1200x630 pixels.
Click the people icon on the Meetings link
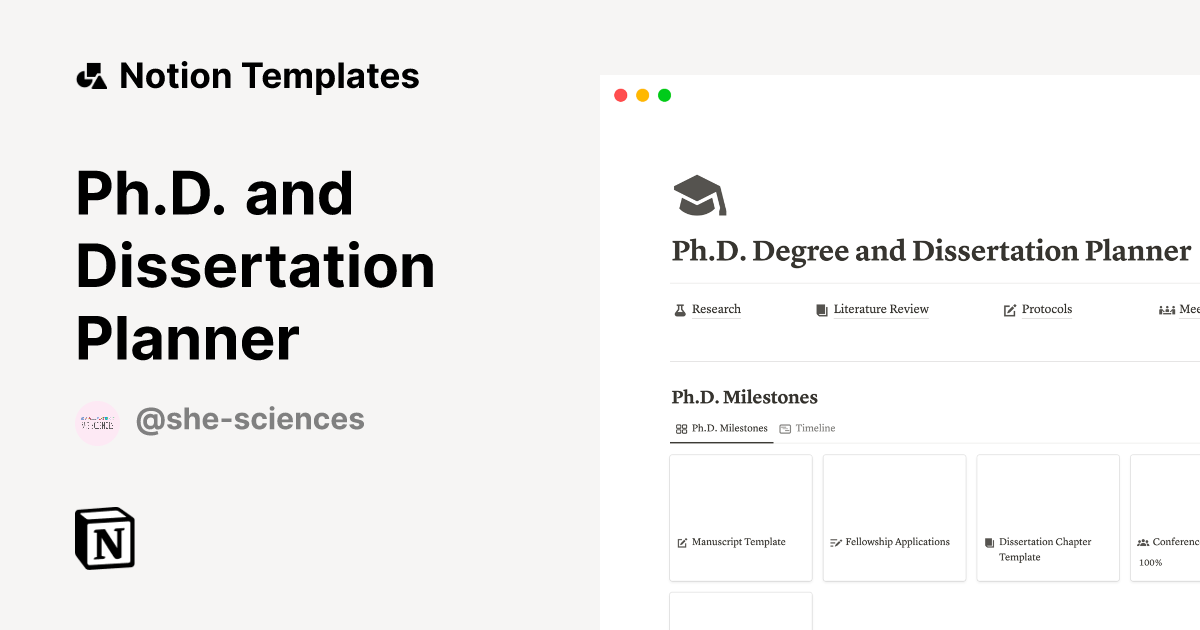click(x=1166, y=309)
